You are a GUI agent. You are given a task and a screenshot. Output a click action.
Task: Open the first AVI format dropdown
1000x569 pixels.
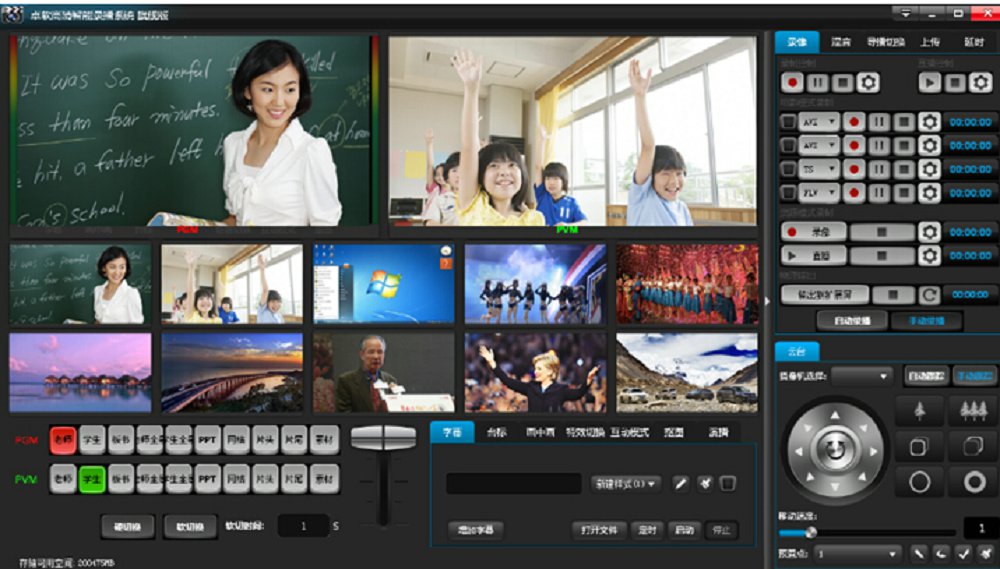[819, 122]
